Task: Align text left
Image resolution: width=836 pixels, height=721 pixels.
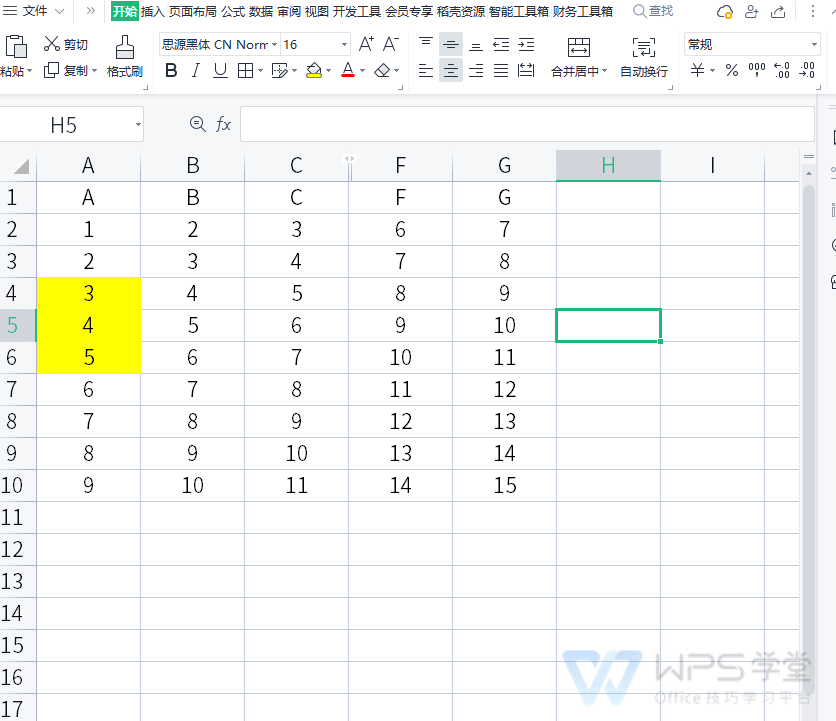Action: click(425, 70)
